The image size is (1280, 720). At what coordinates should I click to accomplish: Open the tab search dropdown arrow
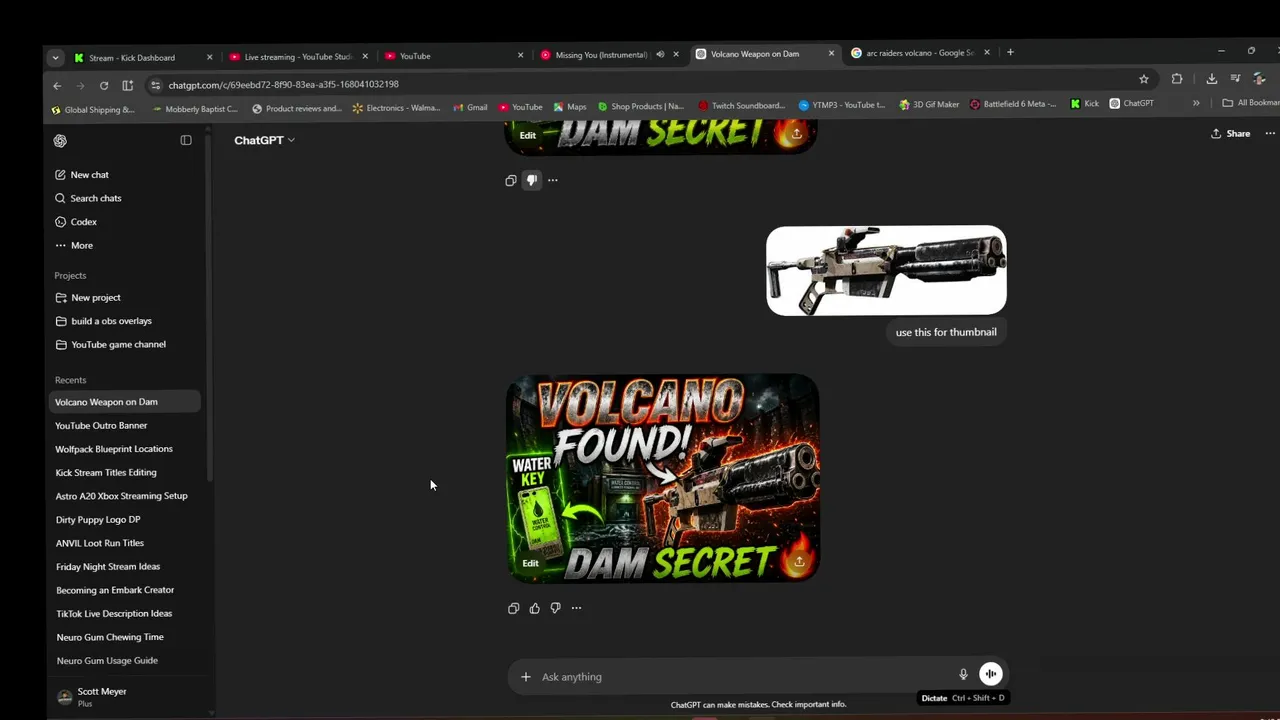click(55, 58)
